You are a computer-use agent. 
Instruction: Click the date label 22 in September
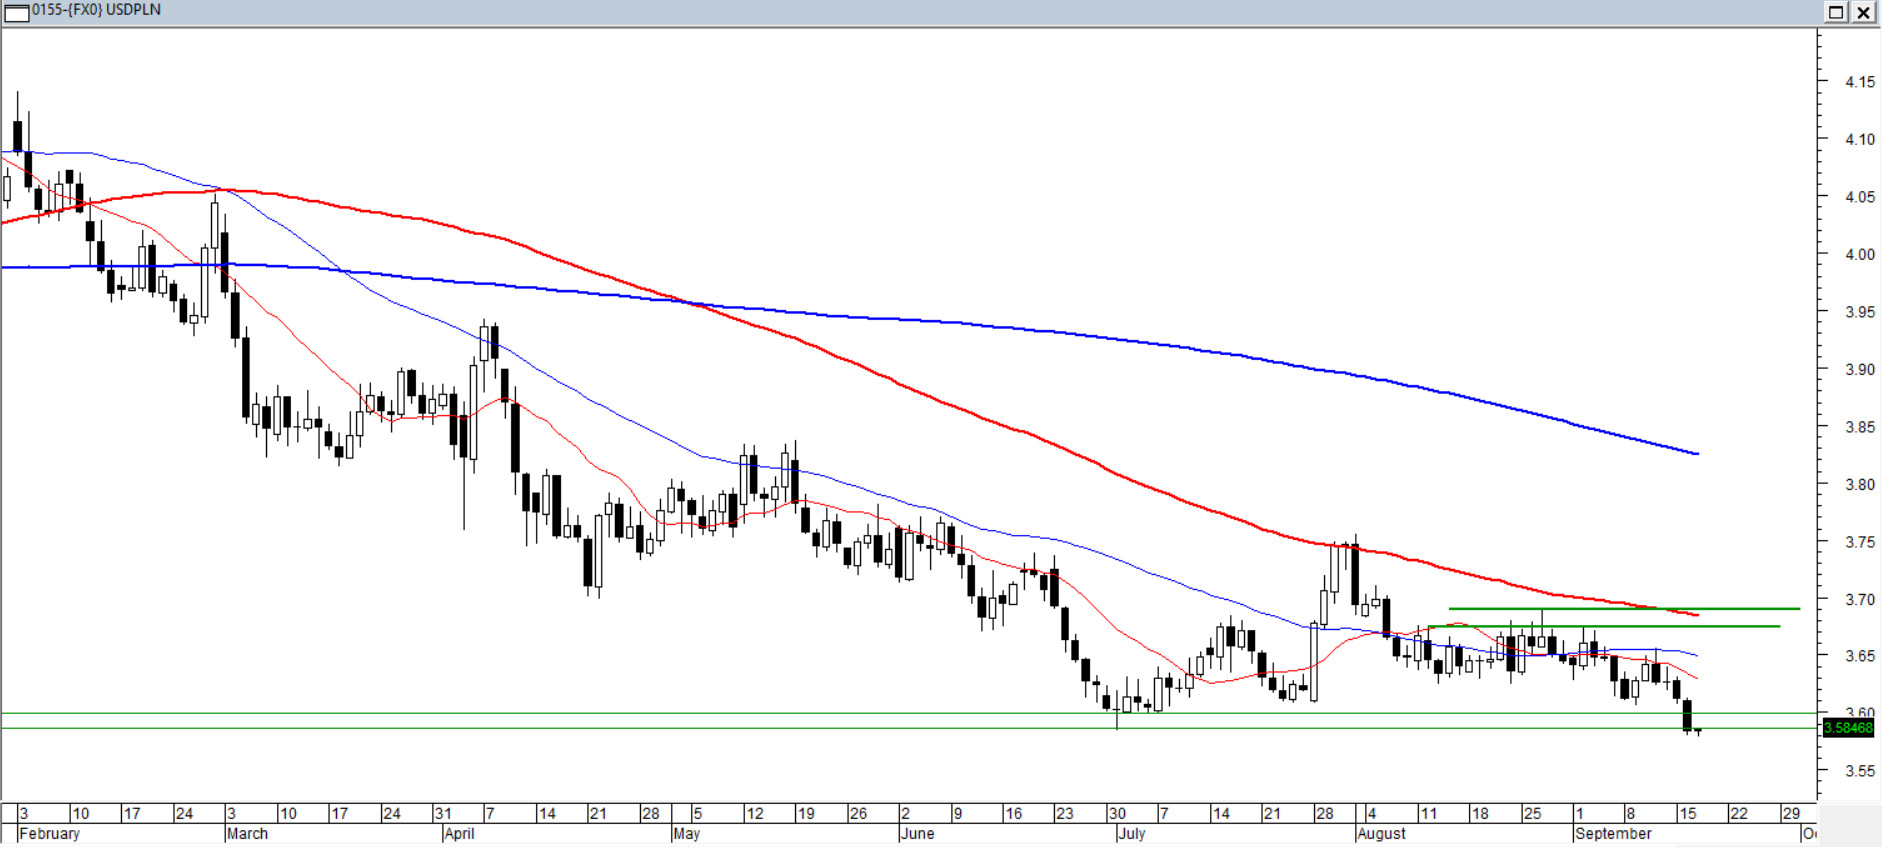[1738, 814]
